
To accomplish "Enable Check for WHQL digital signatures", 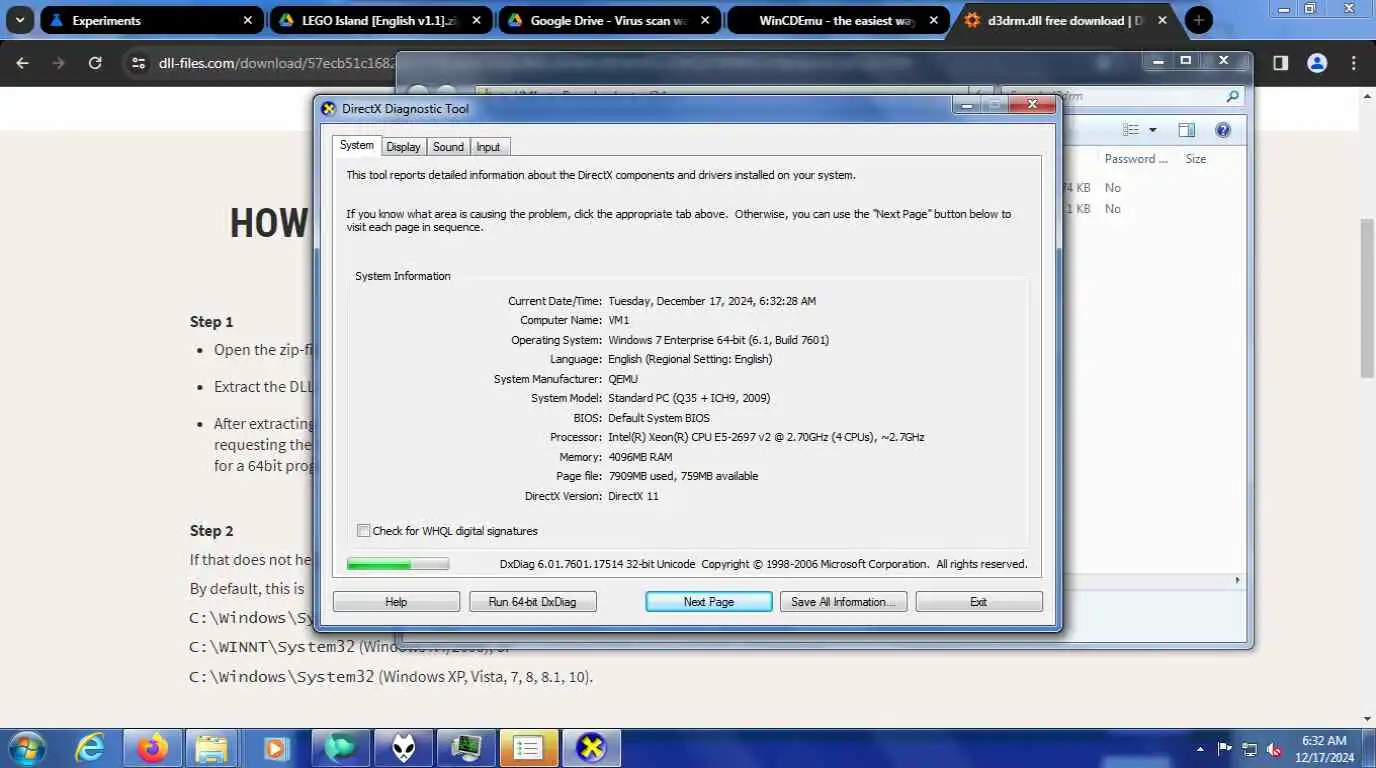I will coord(364,531).
